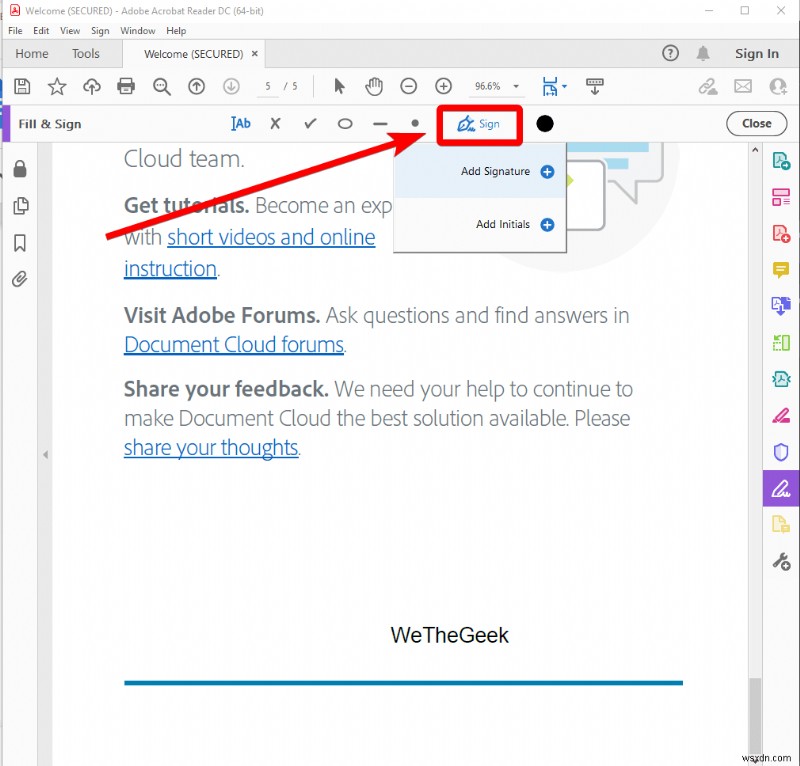Viewport: 800px width, 766px height.
Task: Select the oval annotation tool
Action: [x=344, y=123]
